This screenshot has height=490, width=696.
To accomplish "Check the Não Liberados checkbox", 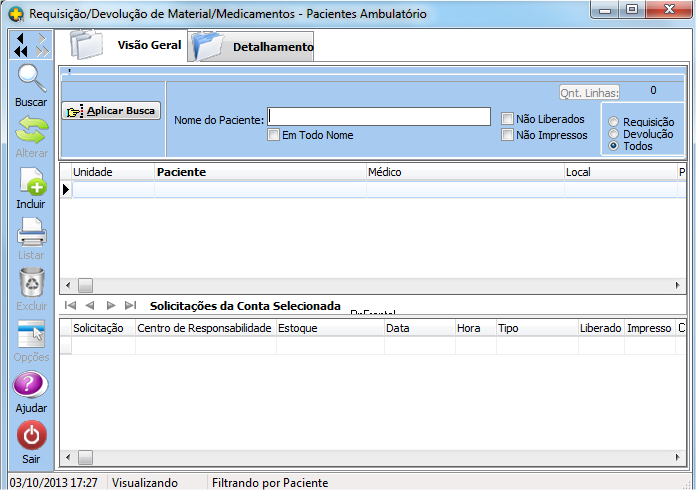I will pos(508,119).
